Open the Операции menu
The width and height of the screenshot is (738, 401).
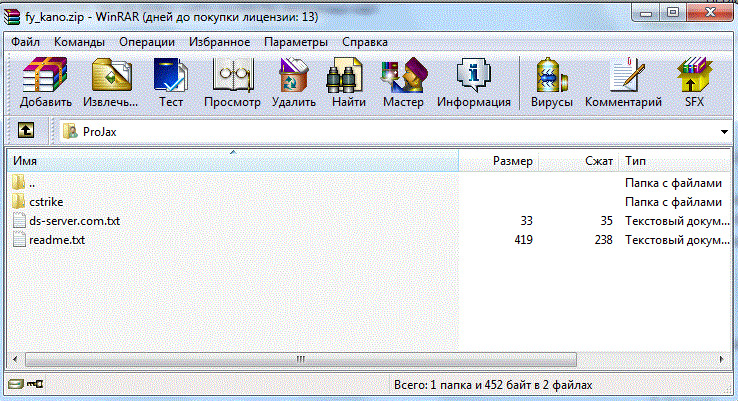pos(147,42)
